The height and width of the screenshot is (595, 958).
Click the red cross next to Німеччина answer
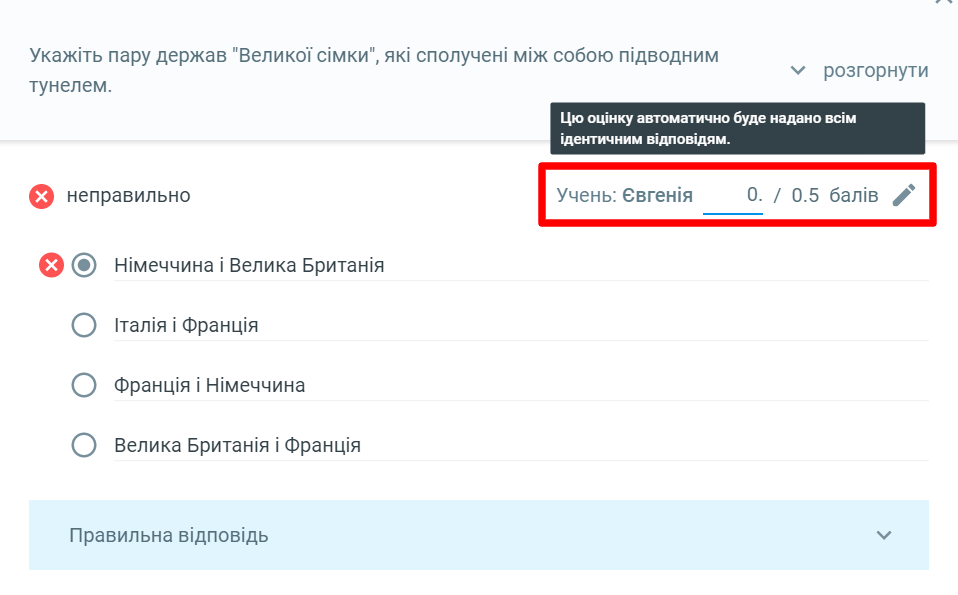[x=51, y=265]
